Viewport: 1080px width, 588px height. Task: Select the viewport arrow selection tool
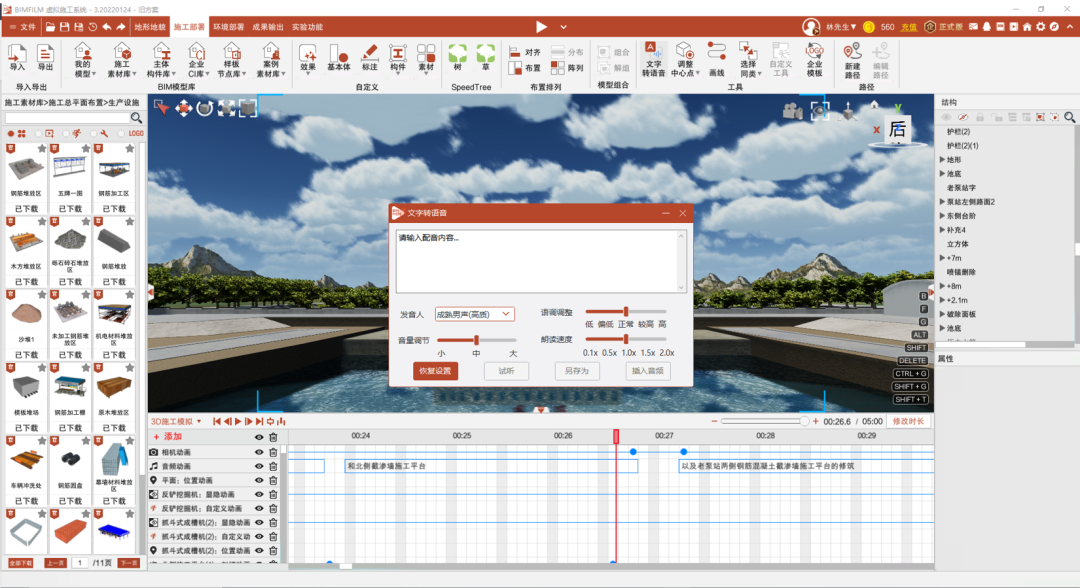161,107
